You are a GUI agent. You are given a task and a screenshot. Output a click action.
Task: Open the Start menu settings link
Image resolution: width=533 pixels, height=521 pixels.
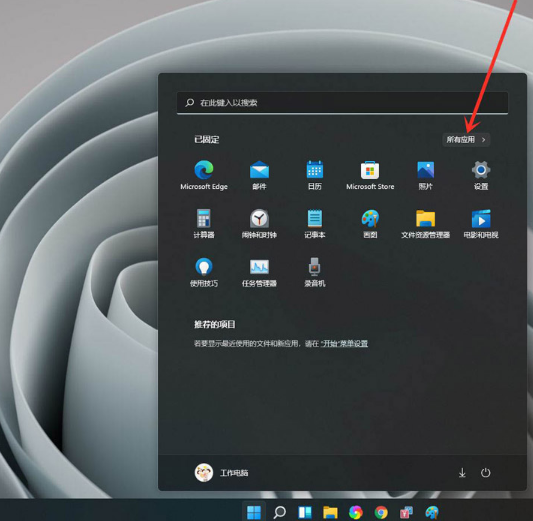(x=344, y=344)
